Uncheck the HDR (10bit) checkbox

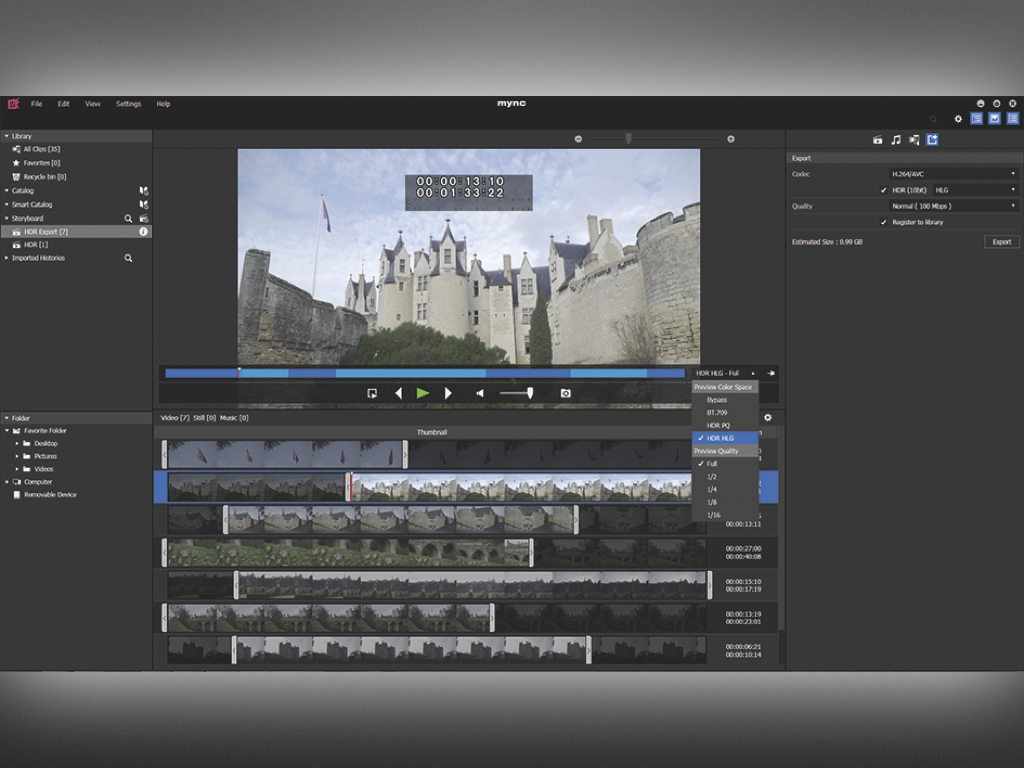tap(883, 190)
